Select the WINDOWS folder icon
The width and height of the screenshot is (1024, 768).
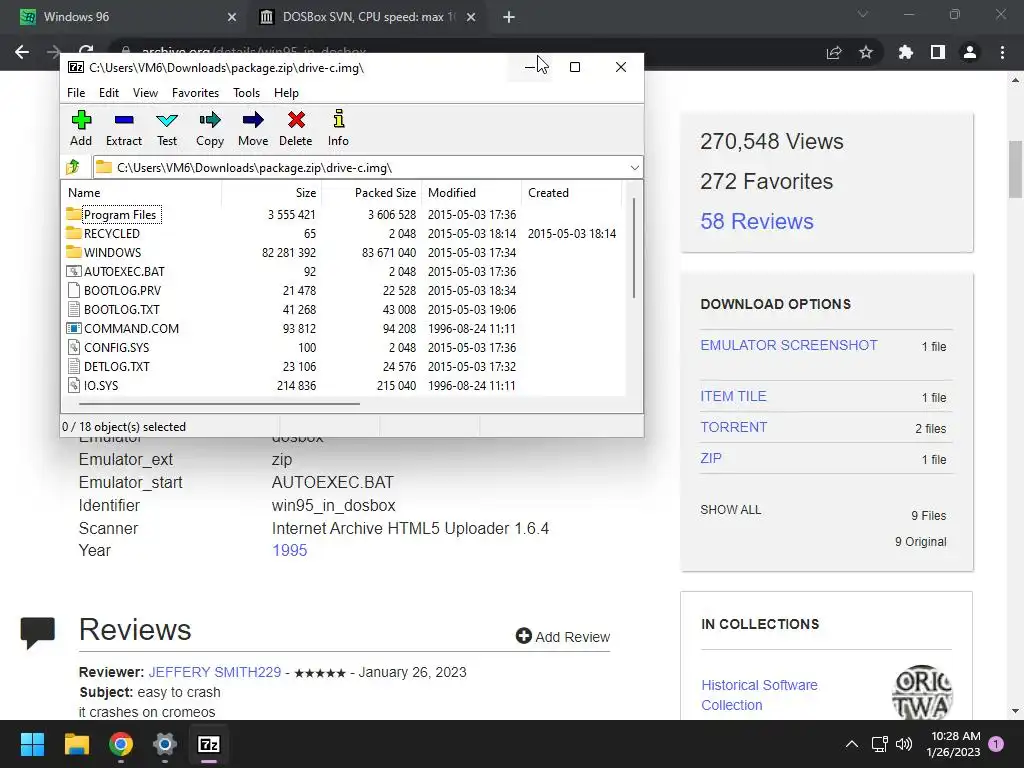(74, 252)
